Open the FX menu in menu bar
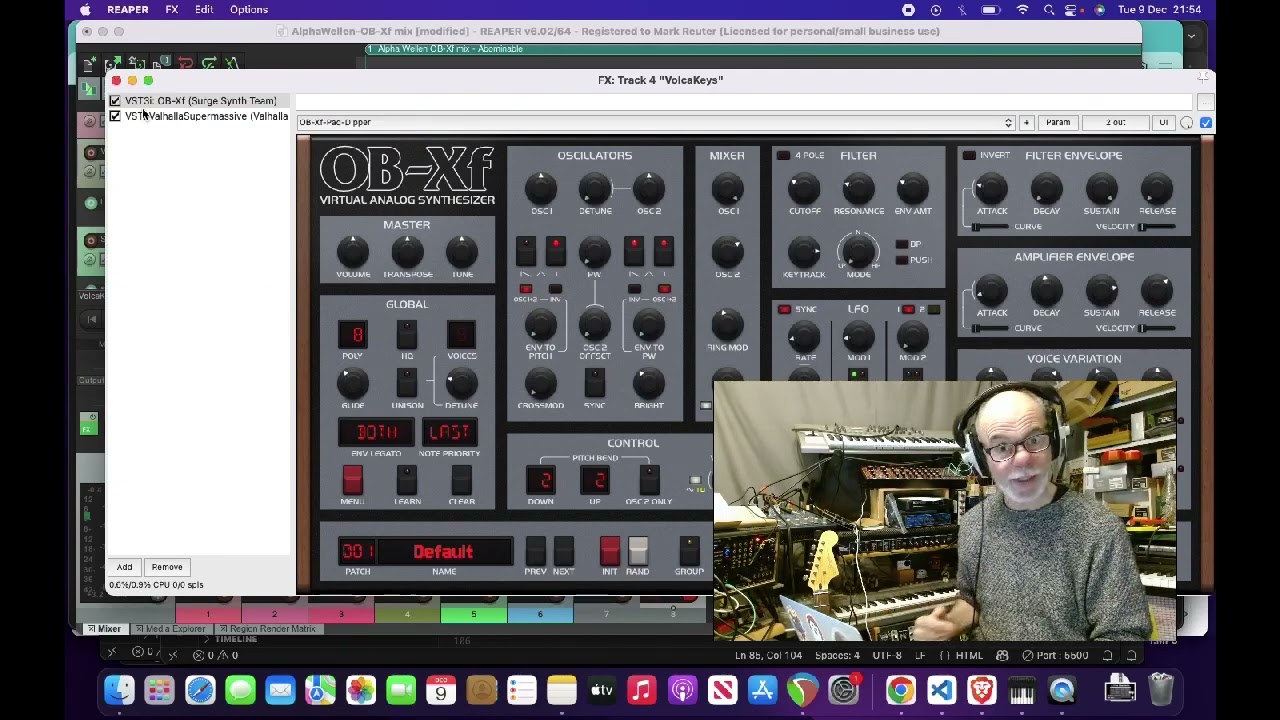The image size is (1280, 720). coord(172,10)
